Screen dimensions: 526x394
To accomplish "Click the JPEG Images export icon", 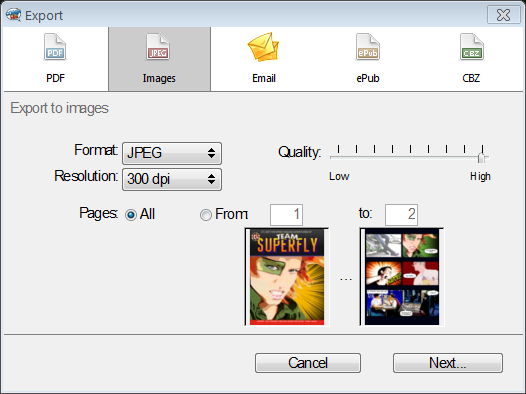I will click(158, 47).
